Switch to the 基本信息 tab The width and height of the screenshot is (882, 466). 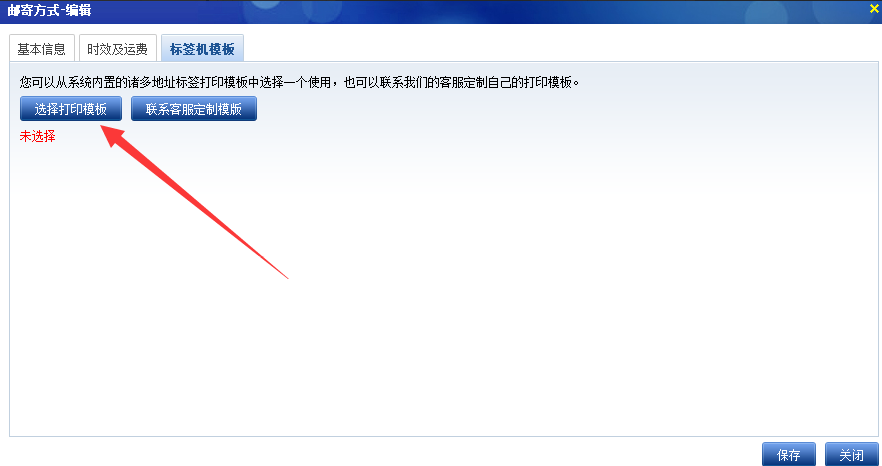coord(42,49)
